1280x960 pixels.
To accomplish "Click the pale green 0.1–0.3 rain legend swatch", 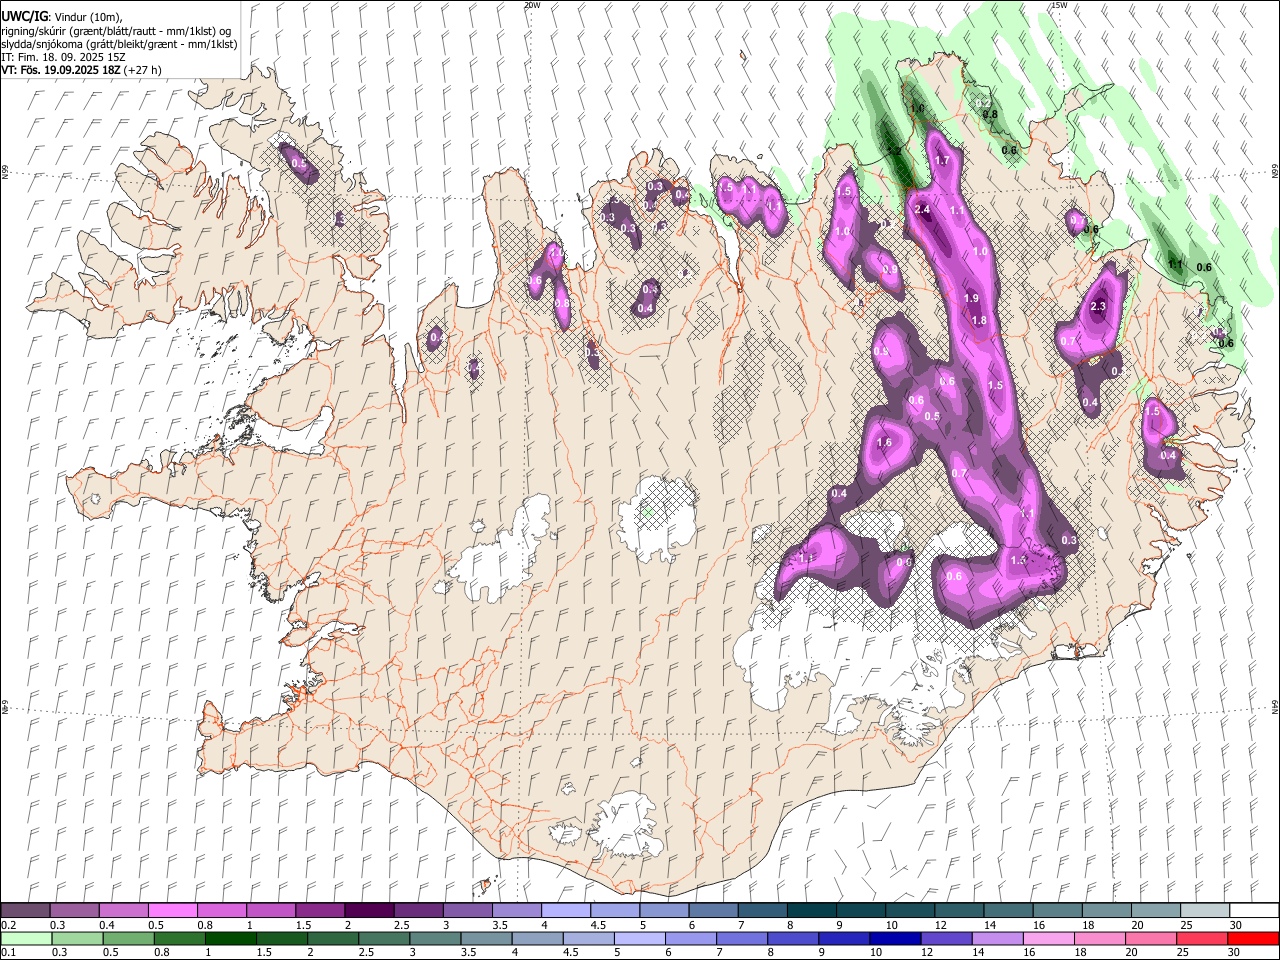I will click(26, 938).
